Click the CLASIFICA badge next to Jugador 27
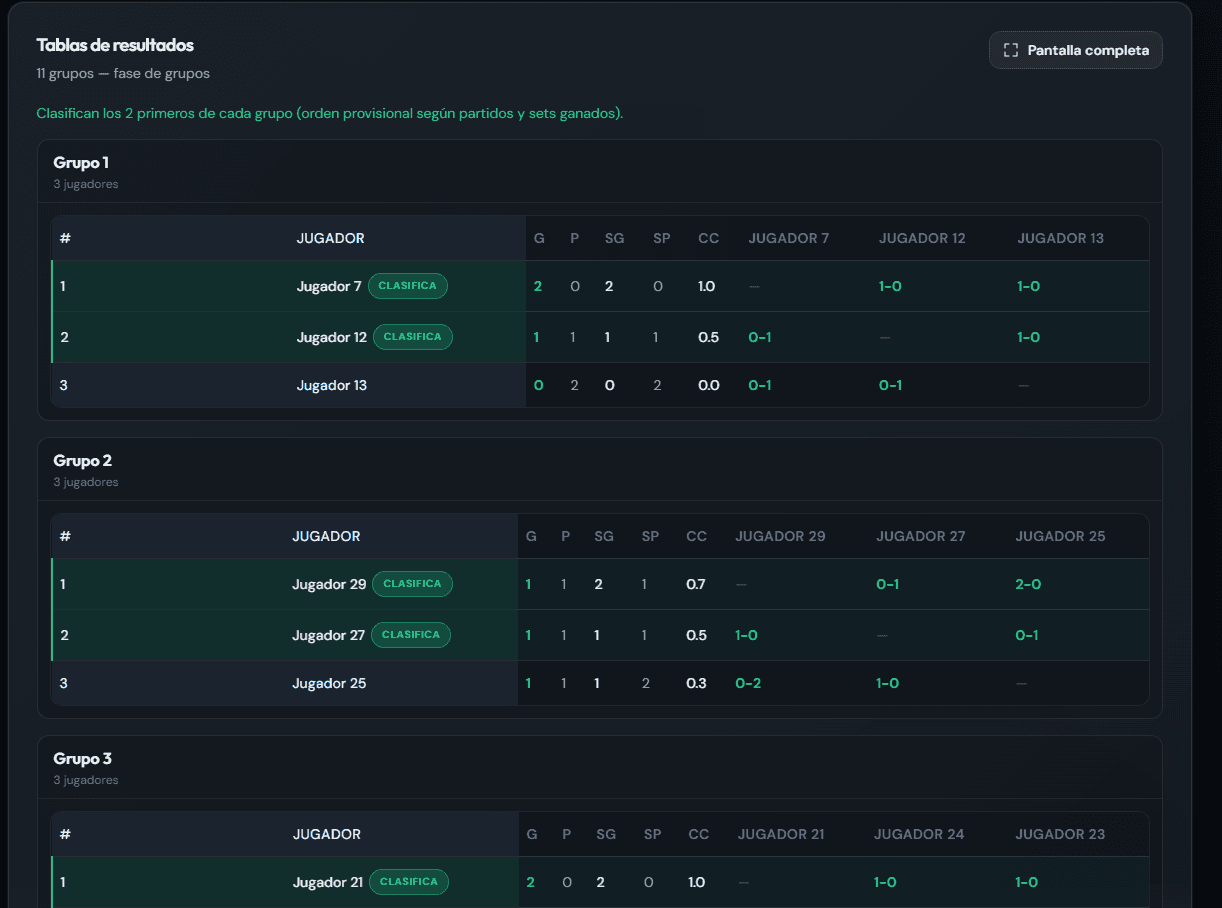 (411, 635)
